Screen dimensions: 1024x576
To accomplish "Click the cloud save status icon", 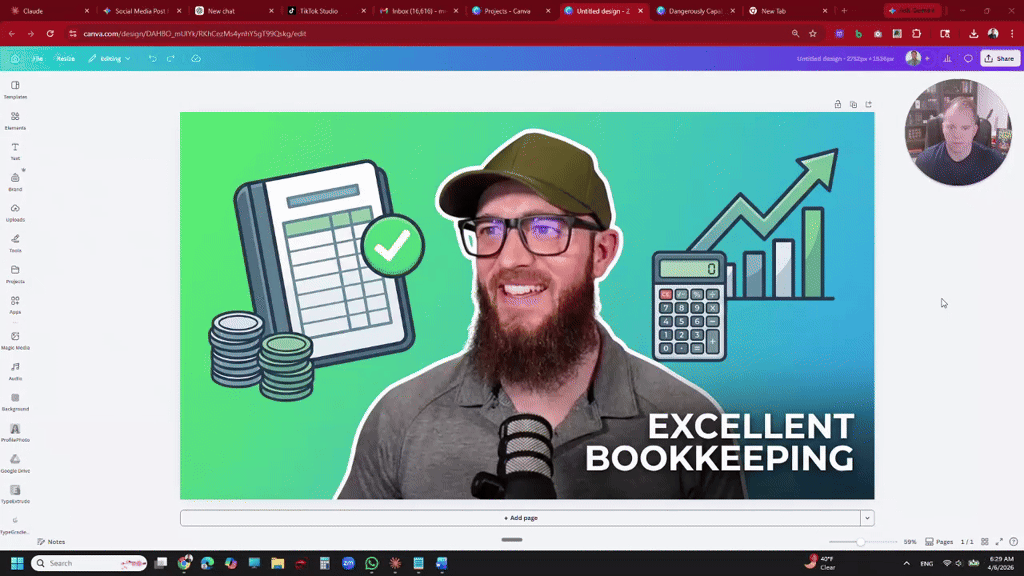I will (x=196, y=58).
